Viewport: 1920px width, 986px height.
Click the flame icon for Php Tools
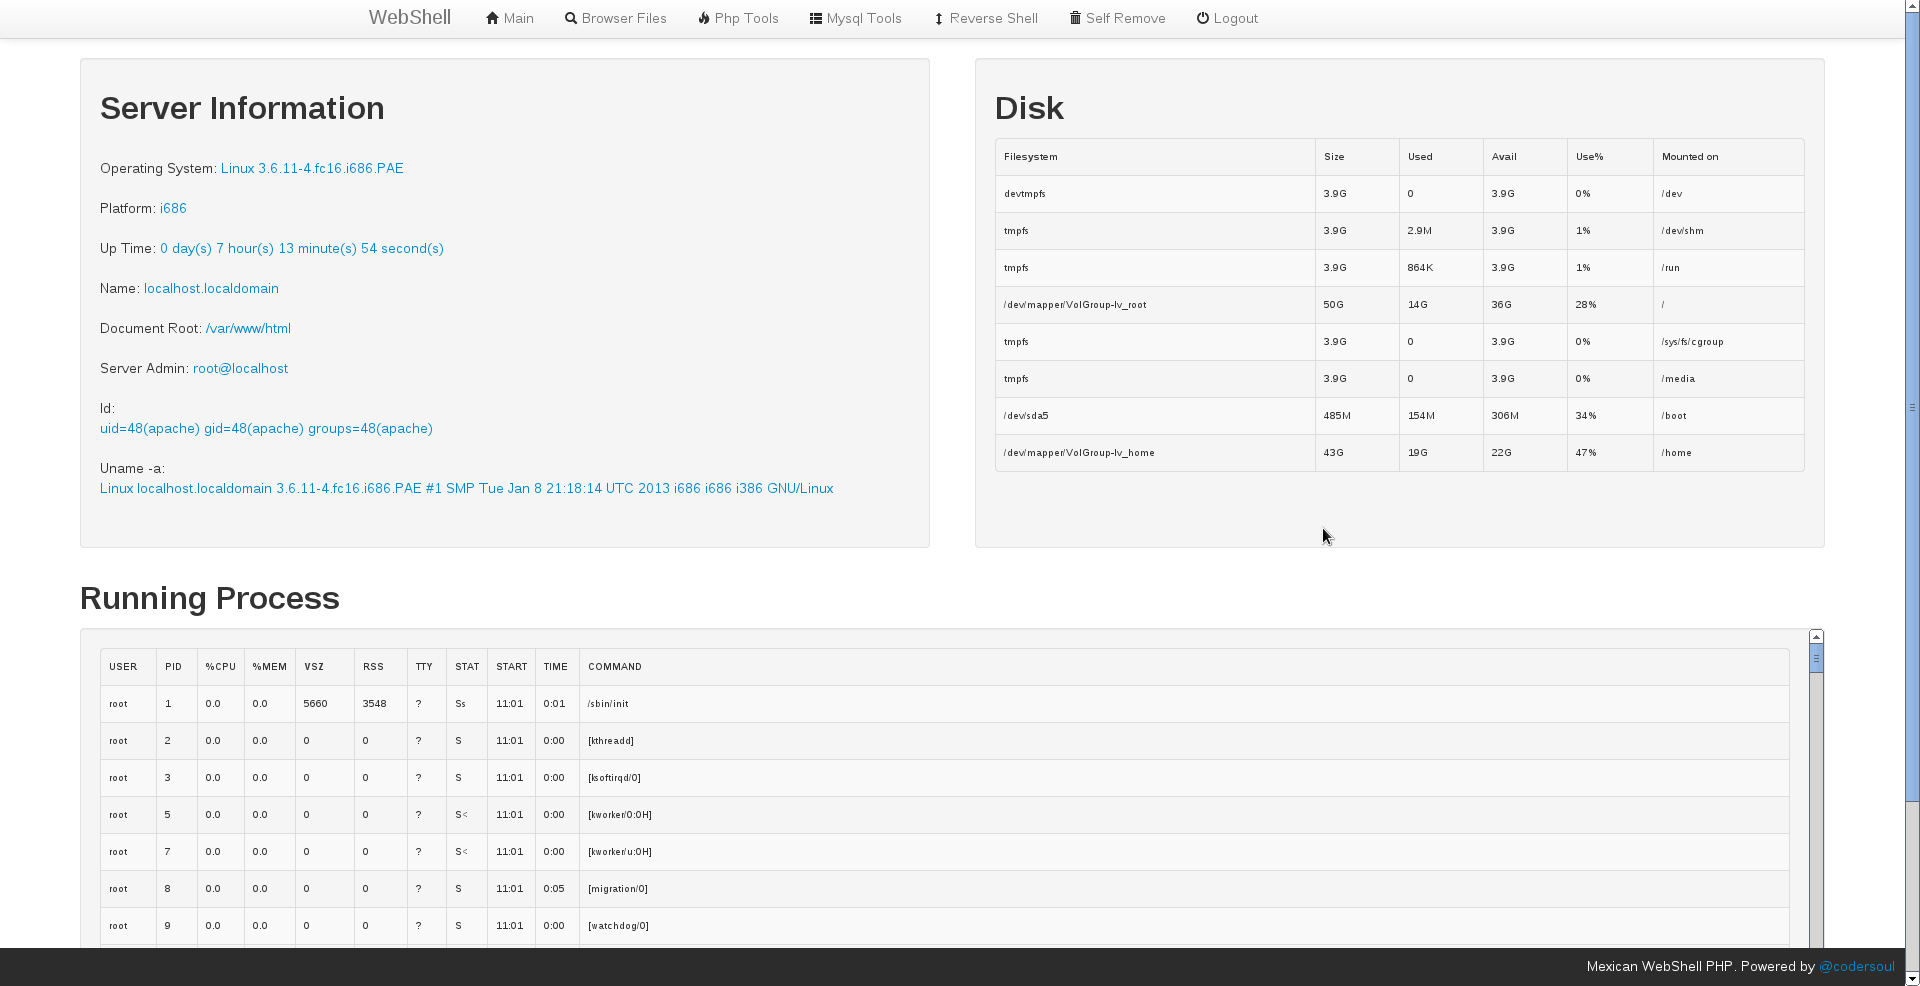[704, 18]
